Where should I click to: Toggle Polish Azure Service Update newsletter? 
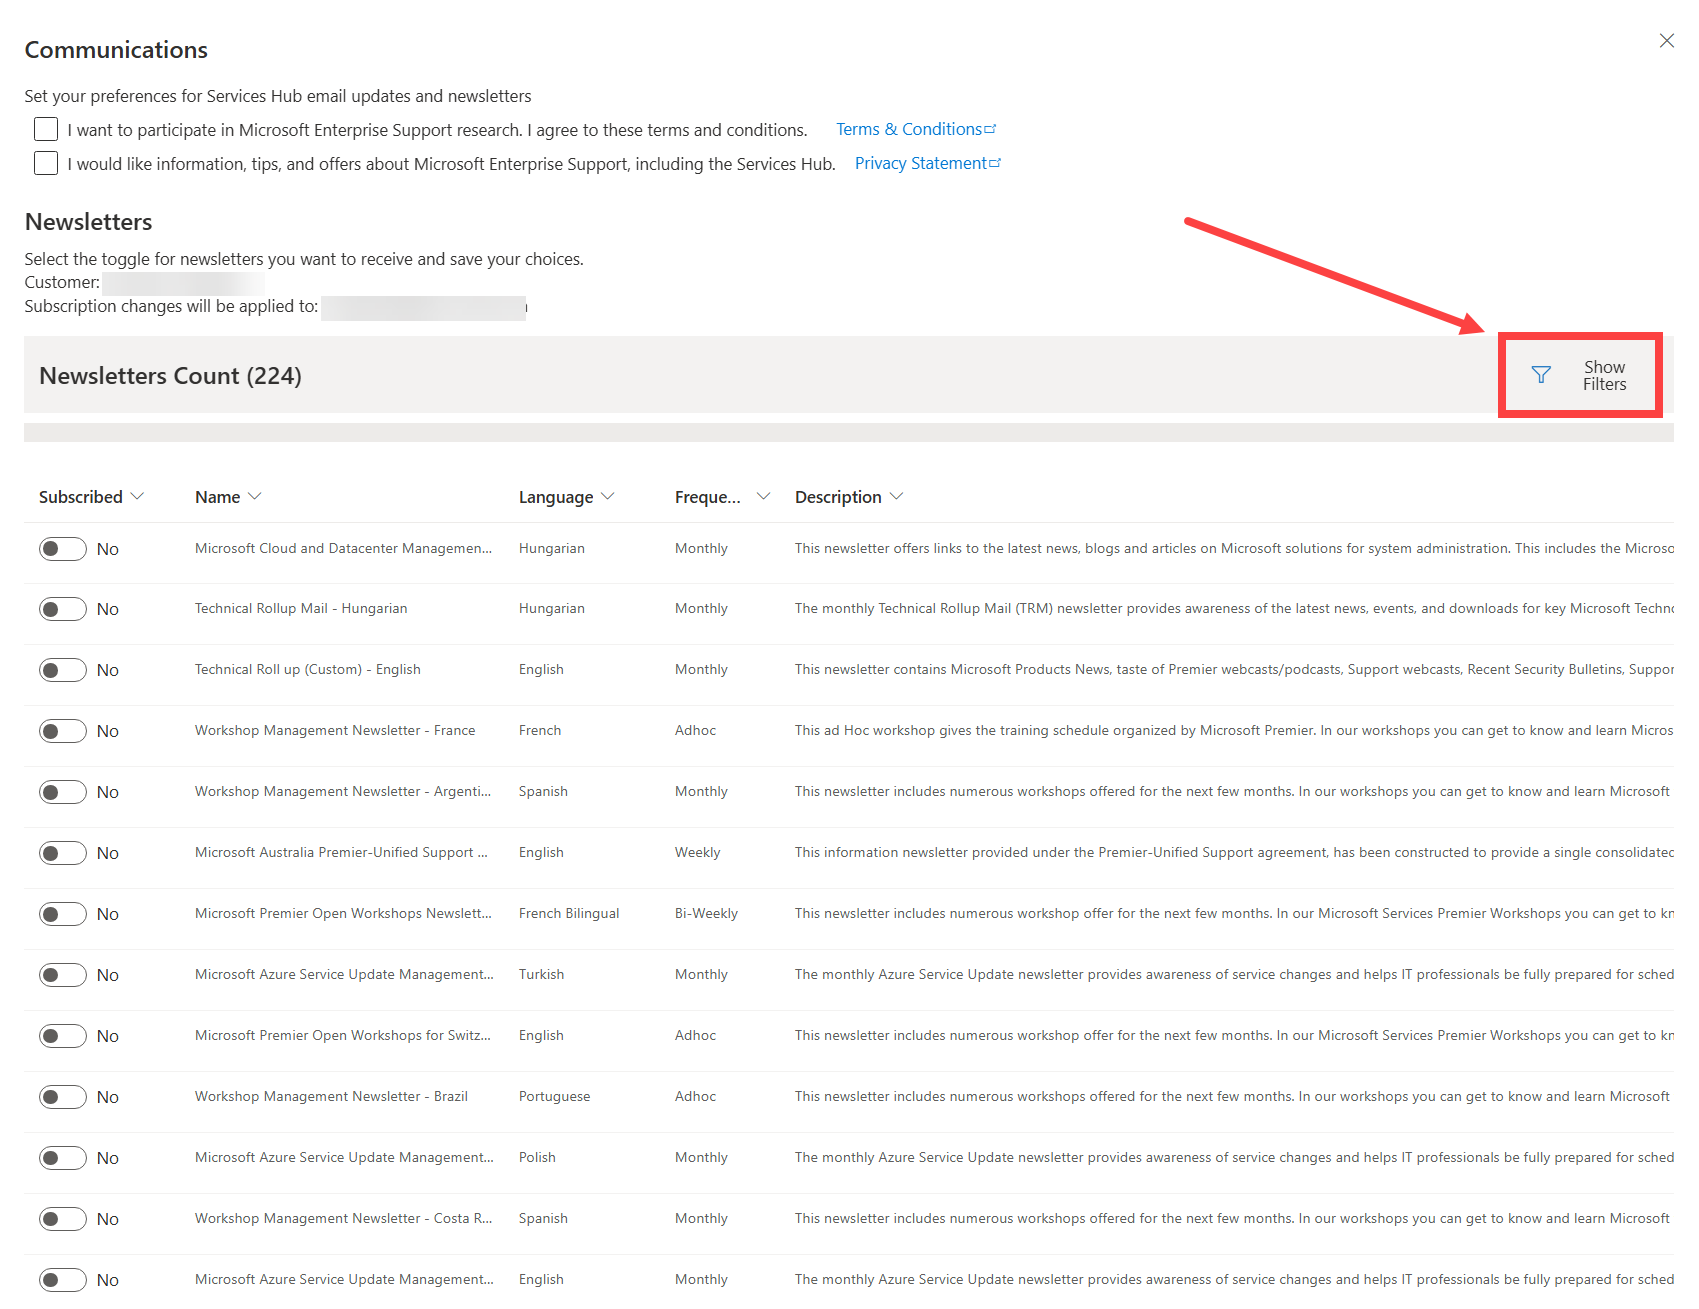click(63, 1159)
